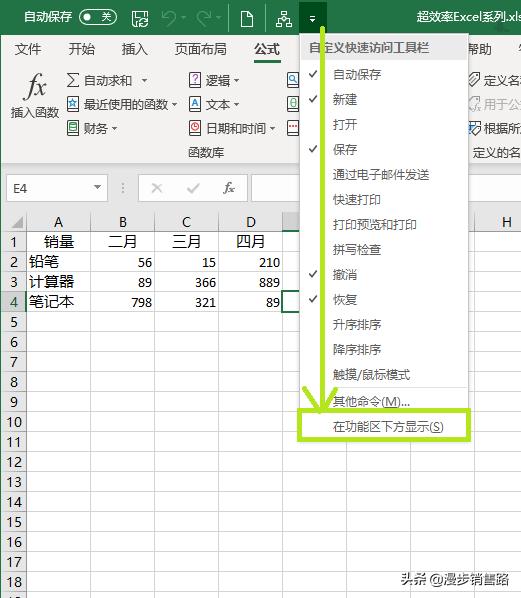Uncheck 撤消 in the customize menu
Screen dimensions: 521x598
384,275
